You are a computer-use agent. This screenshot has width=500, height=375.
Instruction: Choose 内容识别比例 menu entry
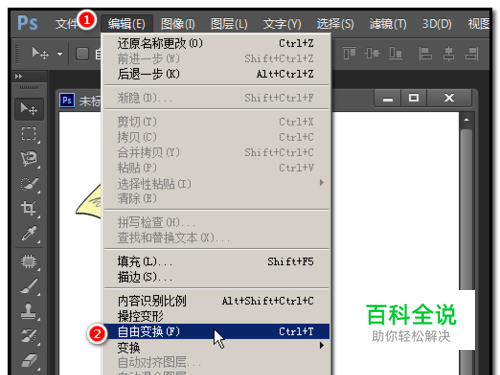pyautogui.click(x=216, y=301)
